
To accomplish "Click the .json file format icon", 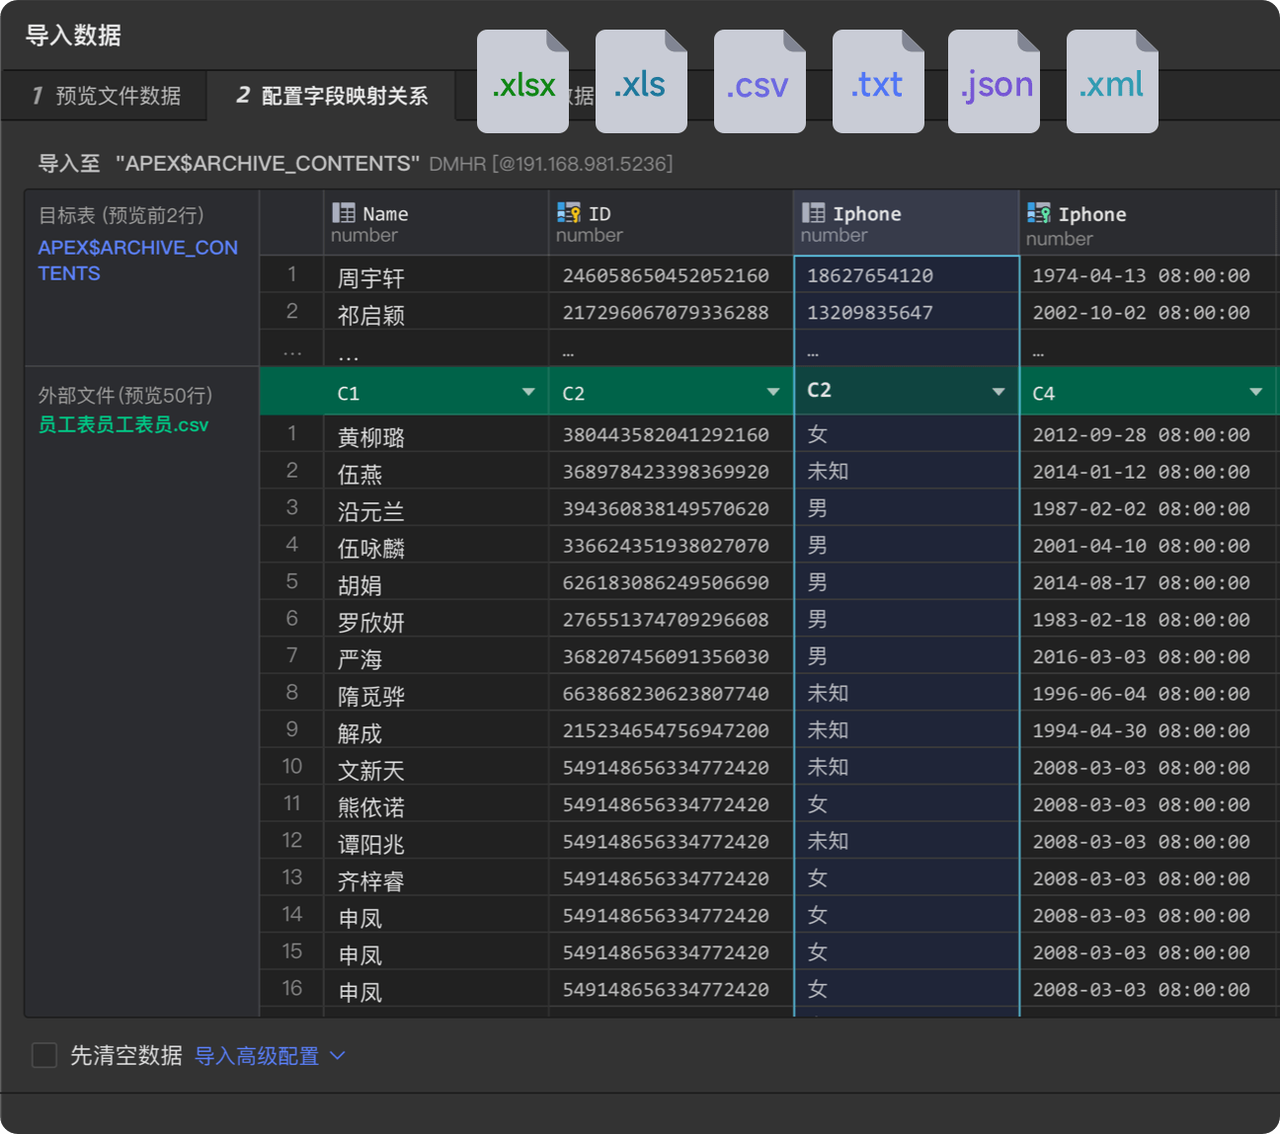I will [x=994, y=82].
